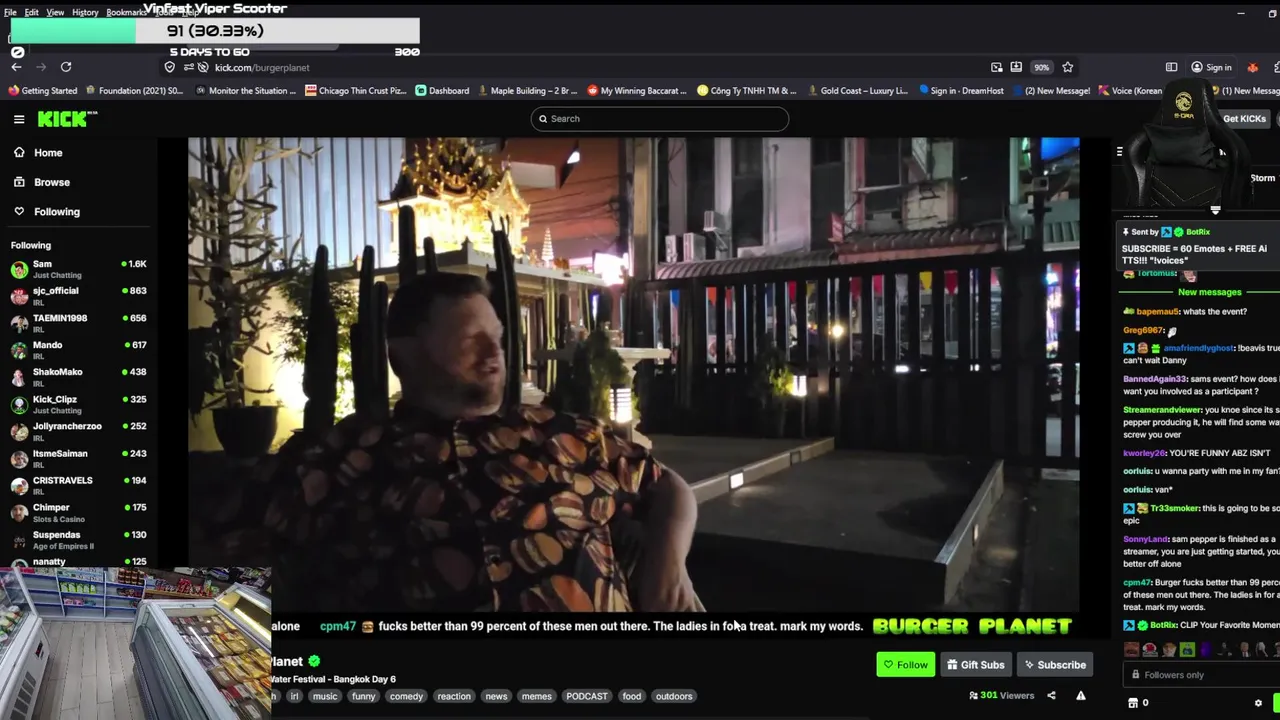The image size is (1280, 720).
Task: Click the green KICK logo
Action: coord(67,119)
